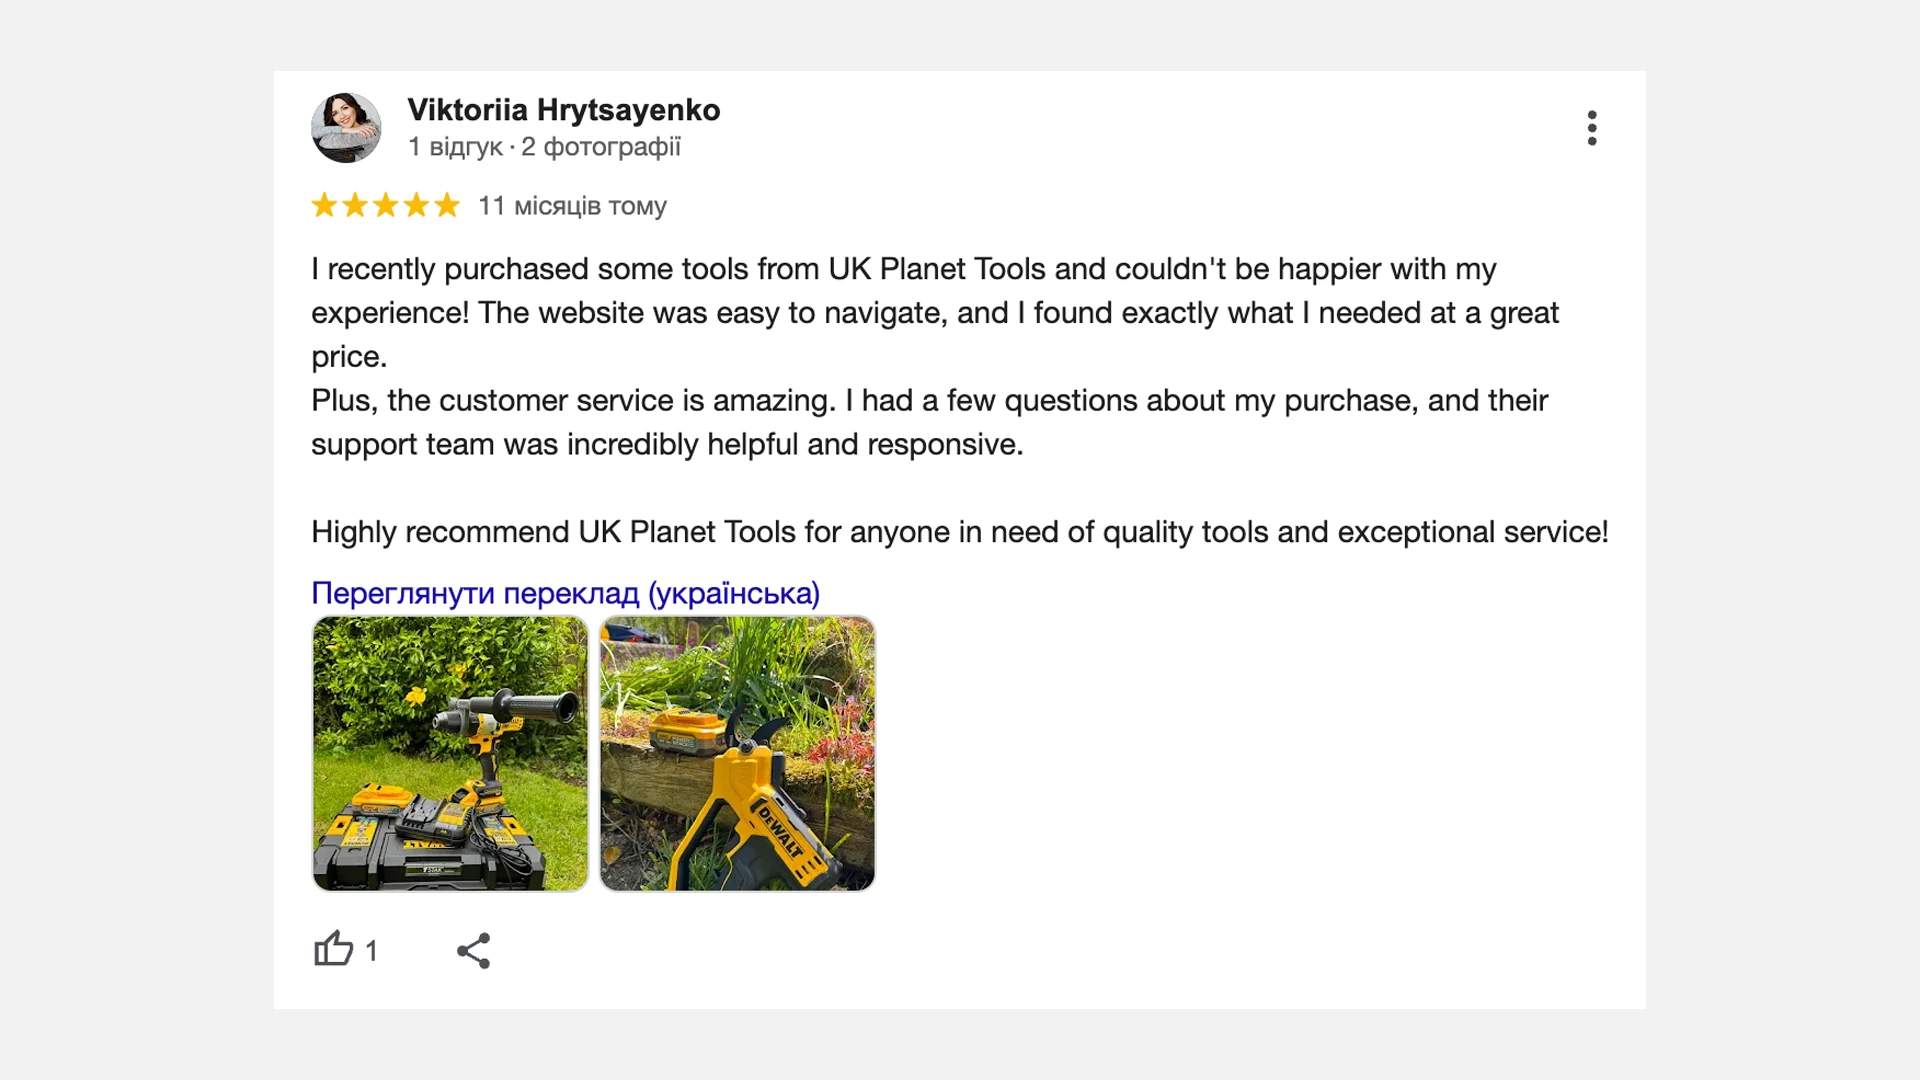The height and width of the screenshot is (1080, 1920).
Task: Click the second gold rating star
Action: pyautogui.click(x=355, y=205)
